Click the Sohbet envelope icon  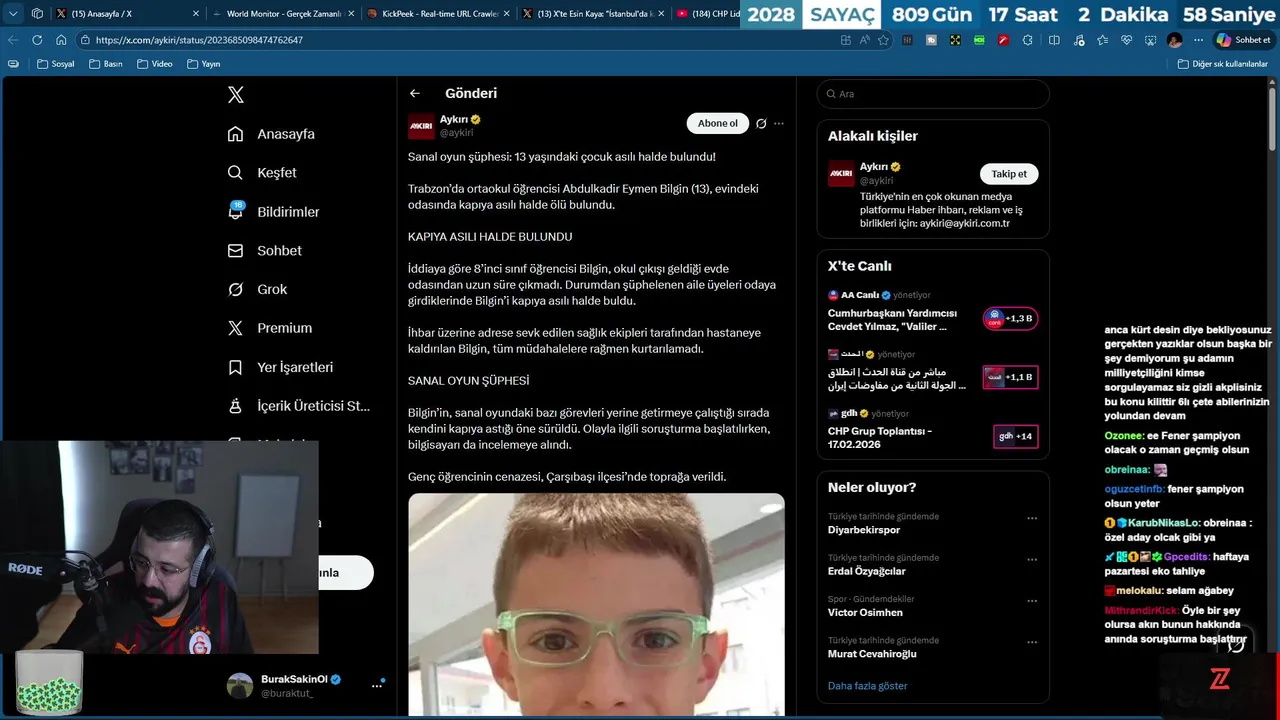235,251
